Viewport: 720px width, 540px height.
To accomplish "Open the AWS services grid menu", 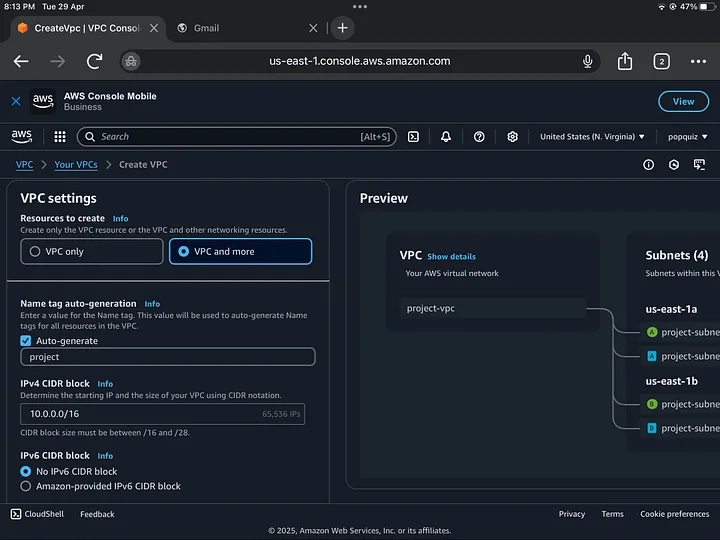I will [x=60, y=136].
